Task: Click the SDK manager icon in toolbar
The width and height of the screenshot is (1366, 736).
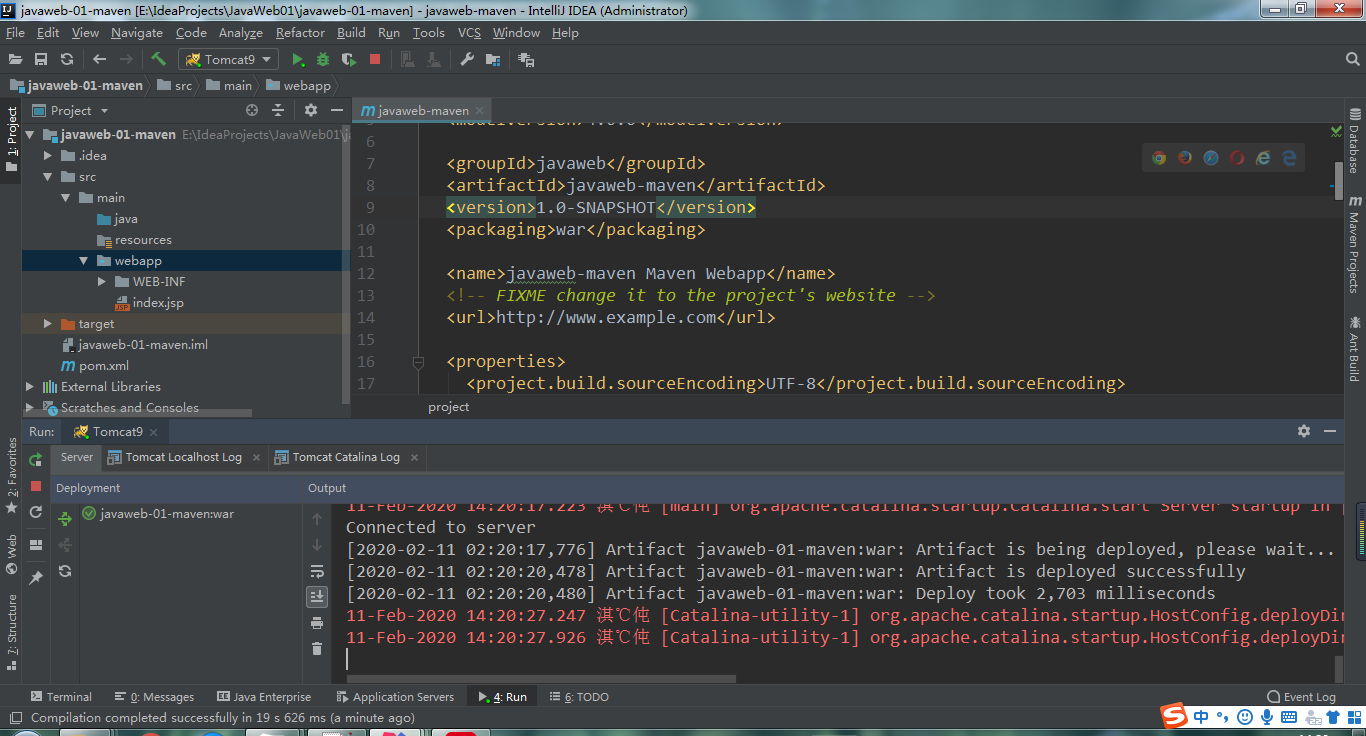Action: [527, 60]
